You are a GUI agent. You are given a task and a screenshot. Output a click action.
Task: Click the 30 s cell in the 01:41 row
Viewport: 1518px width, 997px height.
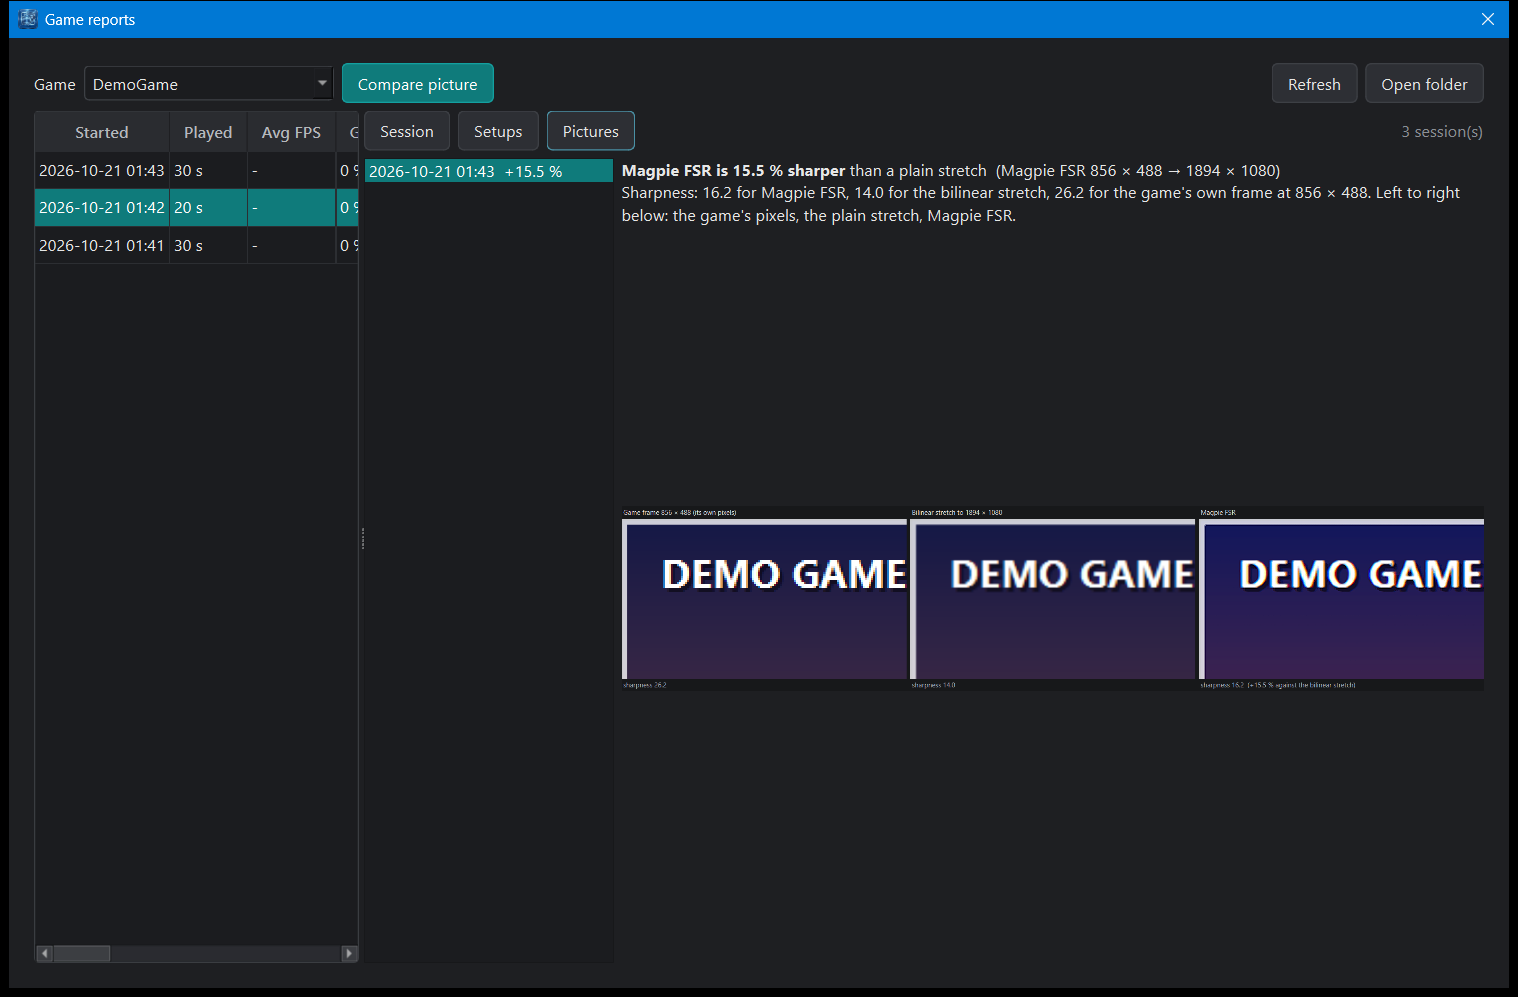pos(208,245)
